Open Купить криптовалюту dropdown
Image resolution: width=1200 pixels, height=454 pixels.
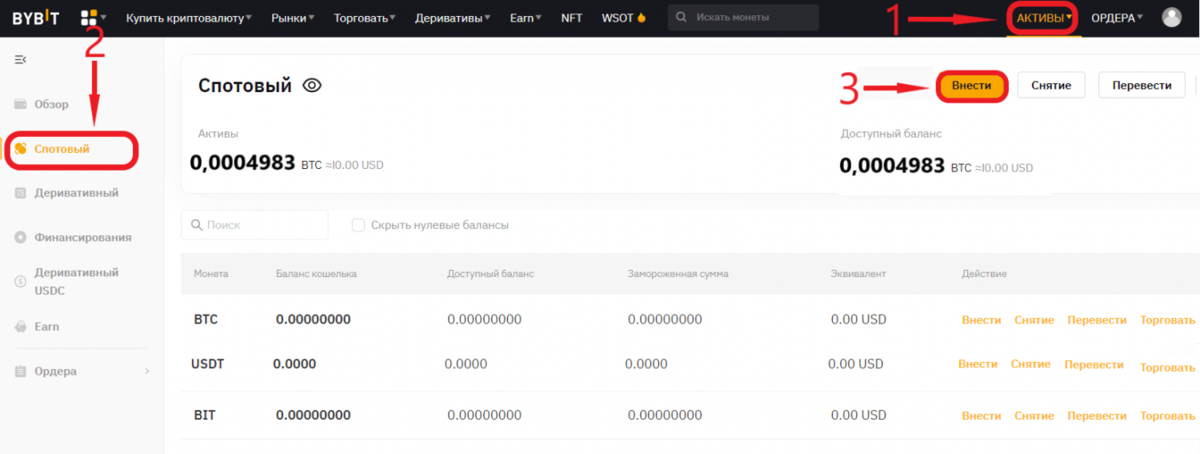pos(189,18)
